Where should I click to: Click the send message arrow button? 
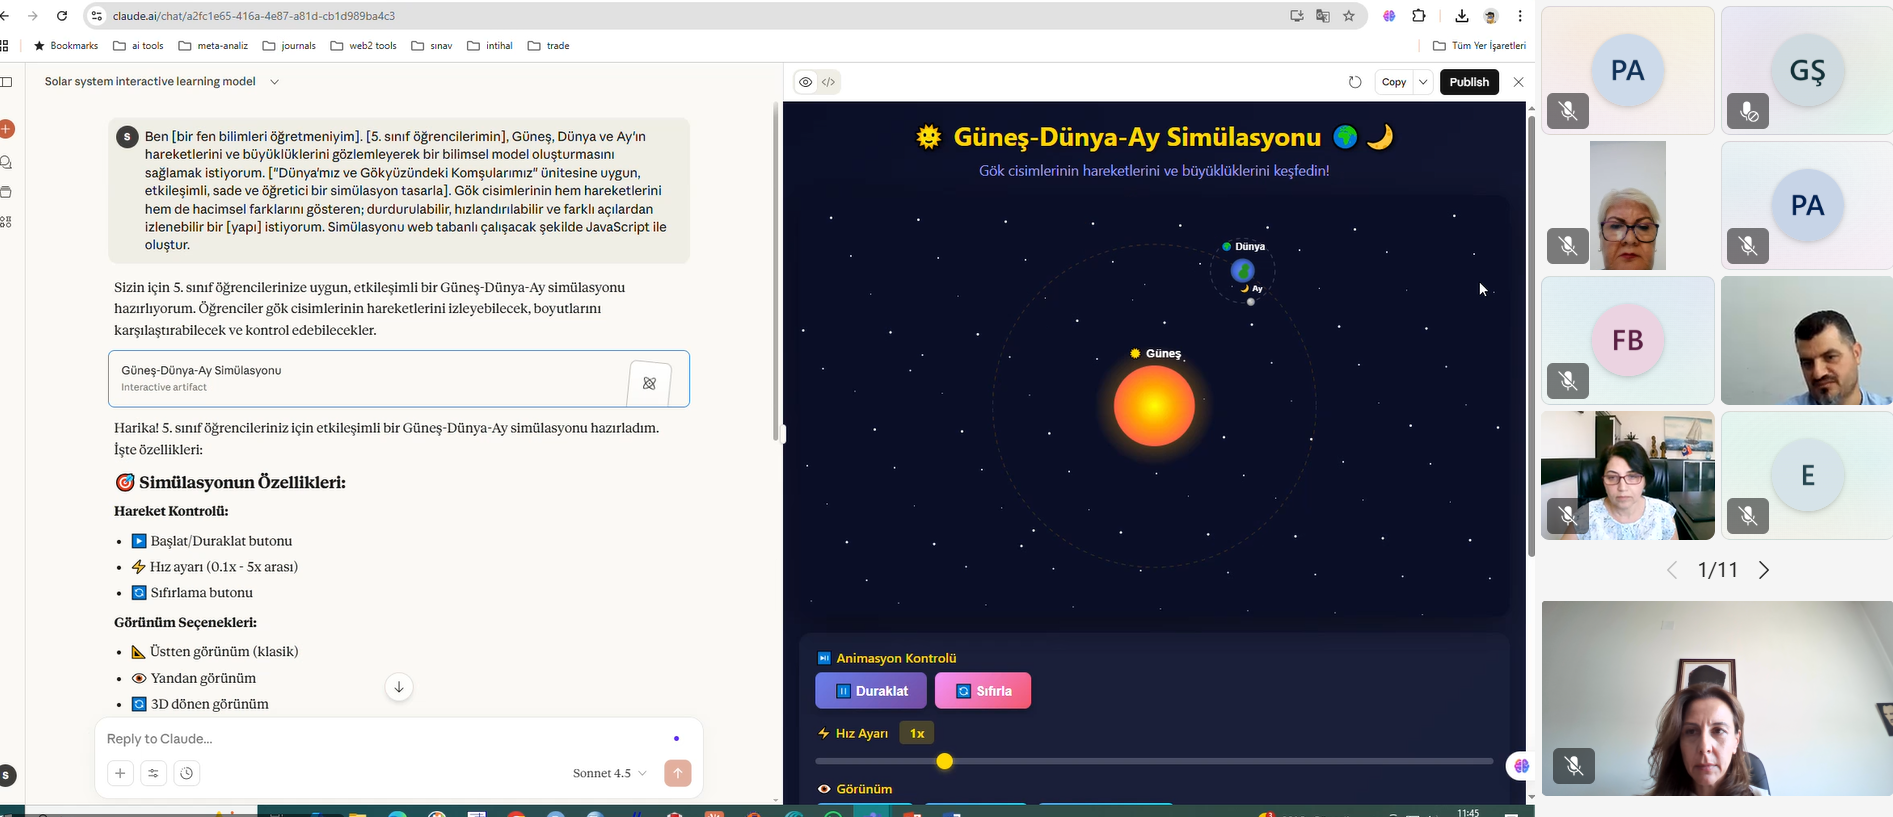[x=677, y=773]
